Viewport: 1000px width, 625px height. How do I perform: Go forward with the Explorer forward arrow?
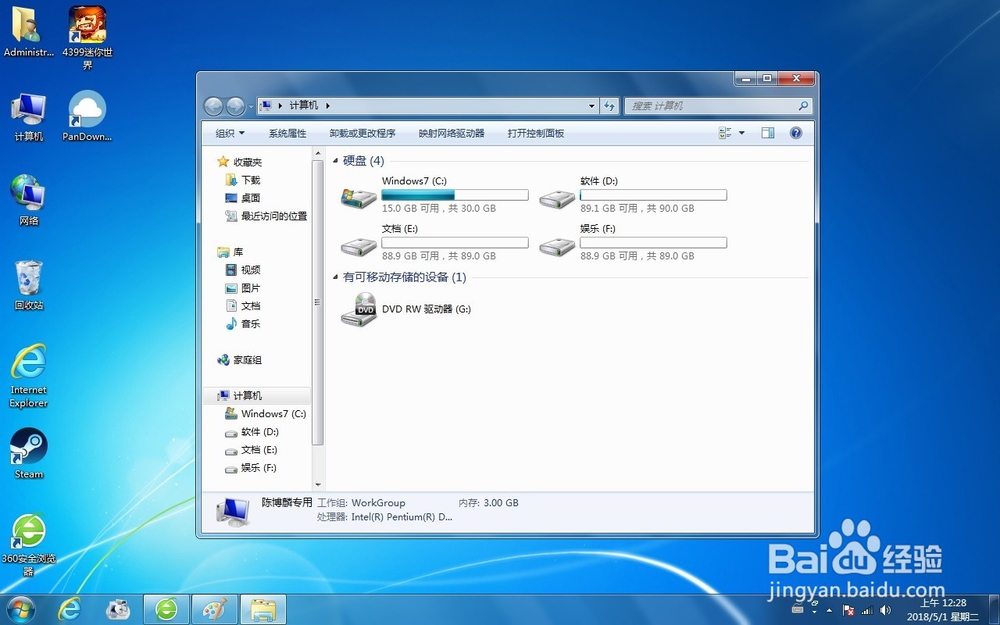pyautogui.click(x=235, y=106)
